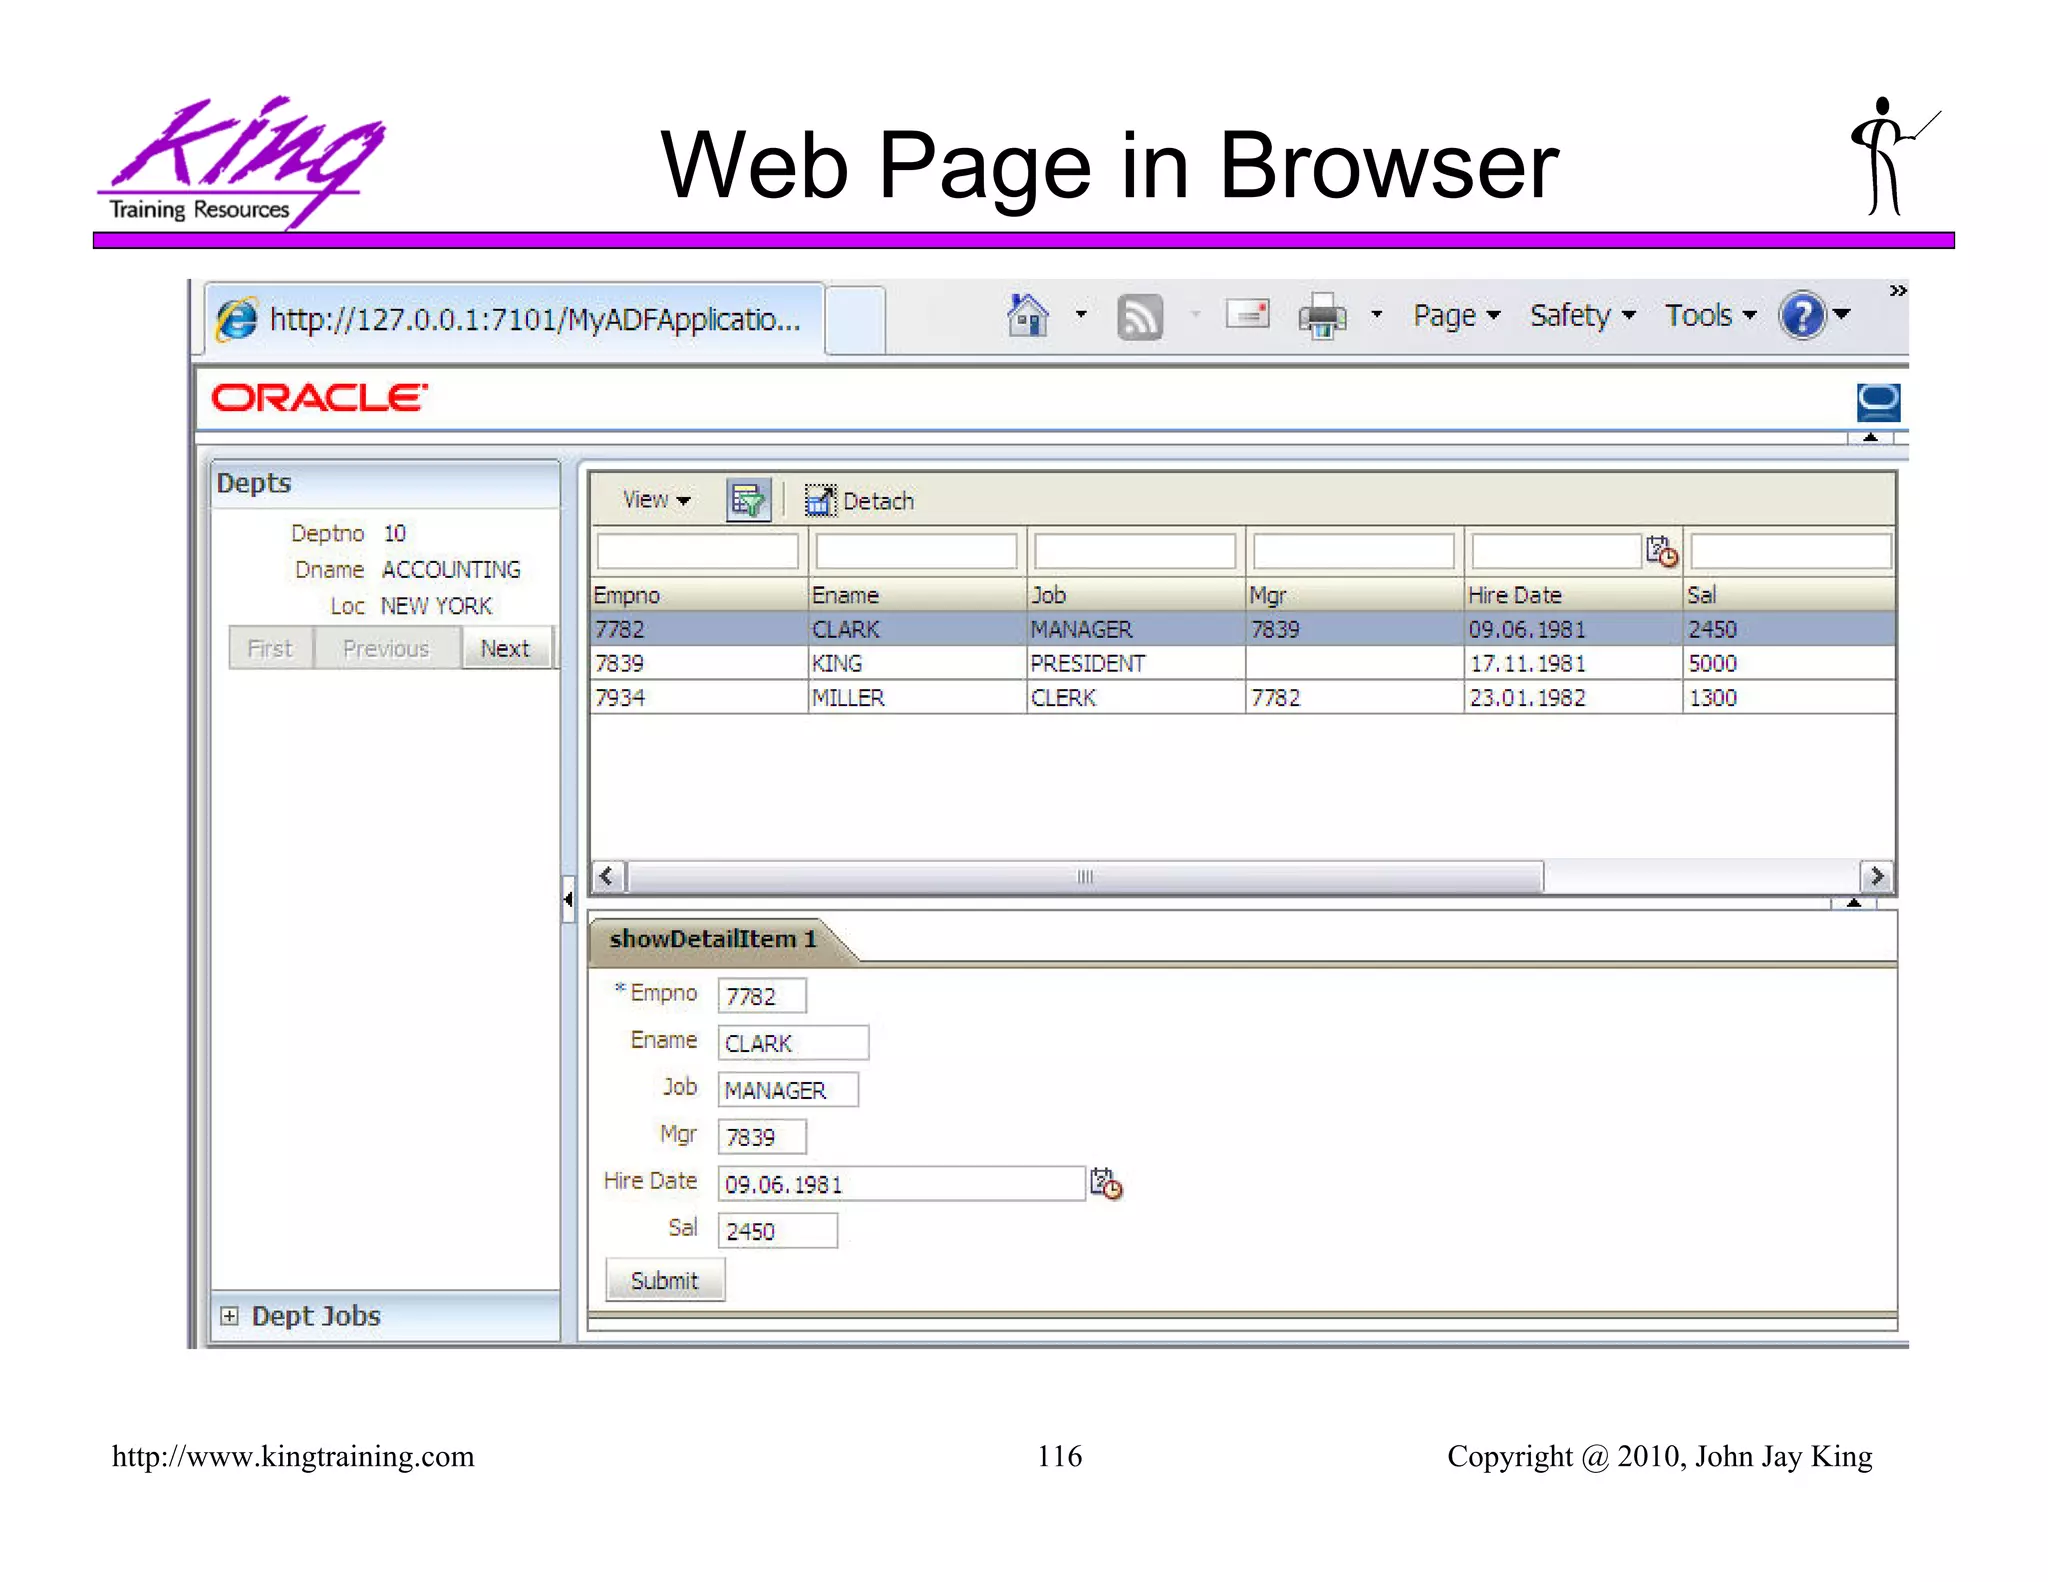Expand the Dept Jobs panel

(230, 1316)
